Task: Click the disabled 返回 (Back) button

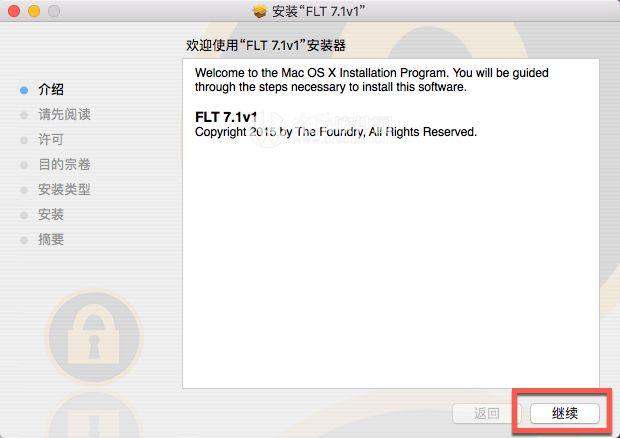Action: click(486, 413)
